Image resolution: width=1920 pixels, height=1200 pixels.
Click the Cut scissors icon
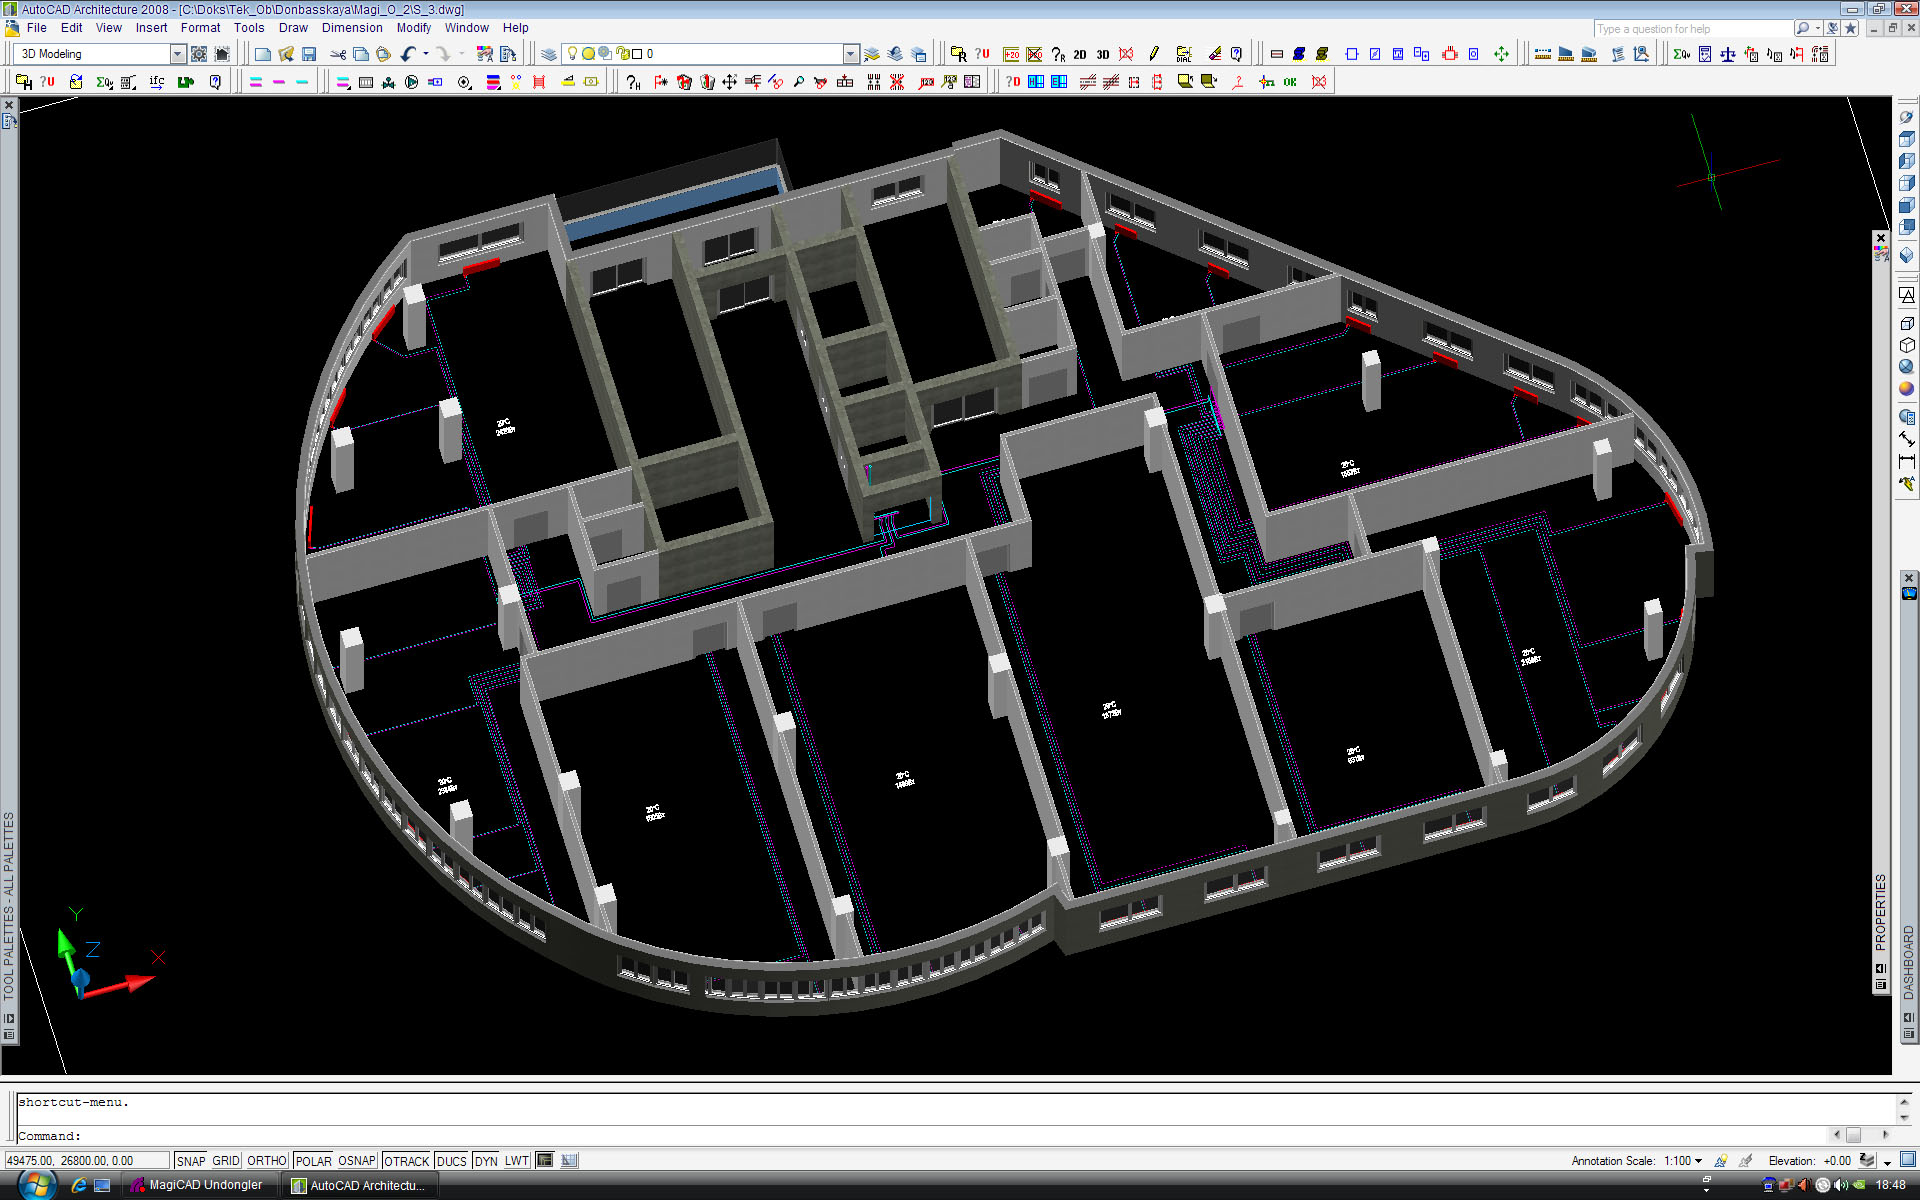[x=338, y=54]
